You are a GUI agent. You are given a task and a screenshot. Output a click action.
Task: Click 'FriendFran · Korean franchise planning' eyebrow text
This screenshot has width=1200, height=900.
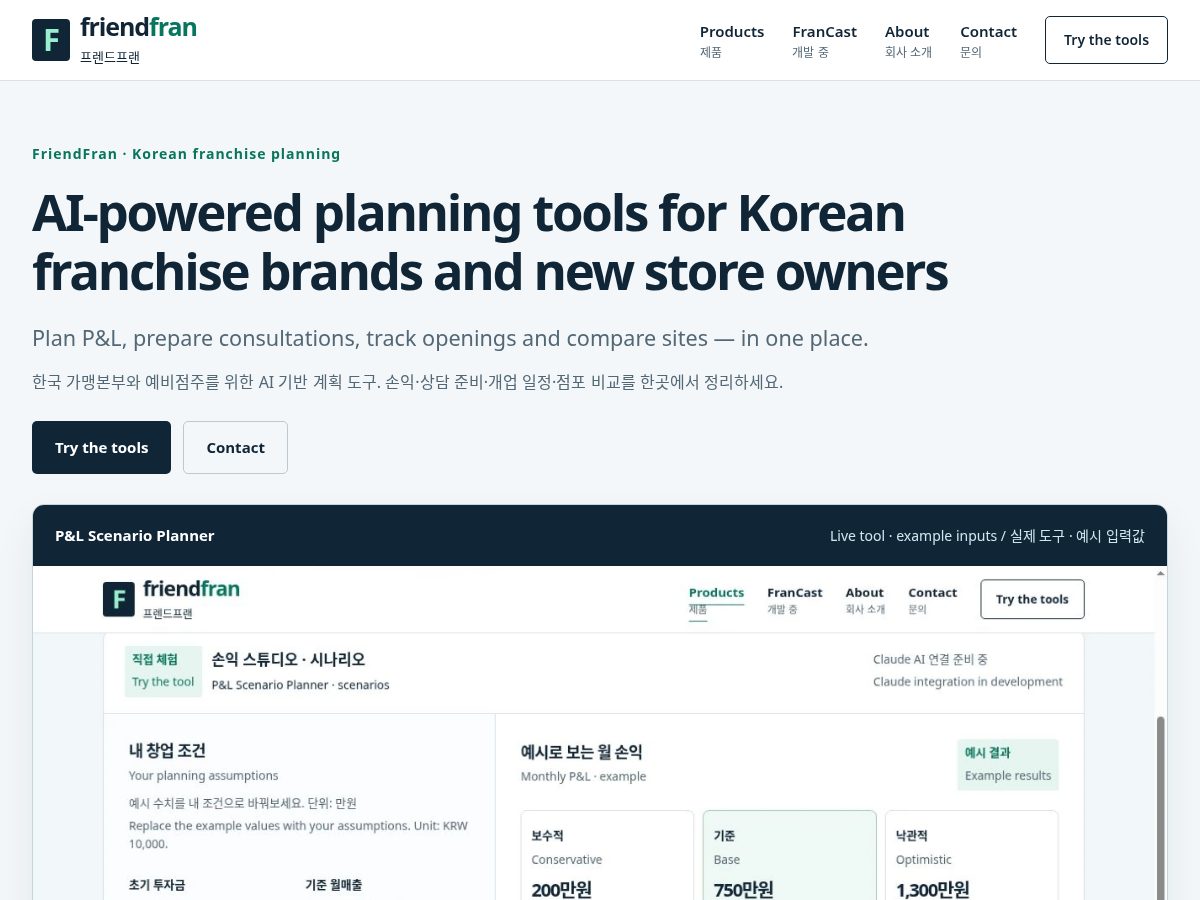tap(186, 154)
